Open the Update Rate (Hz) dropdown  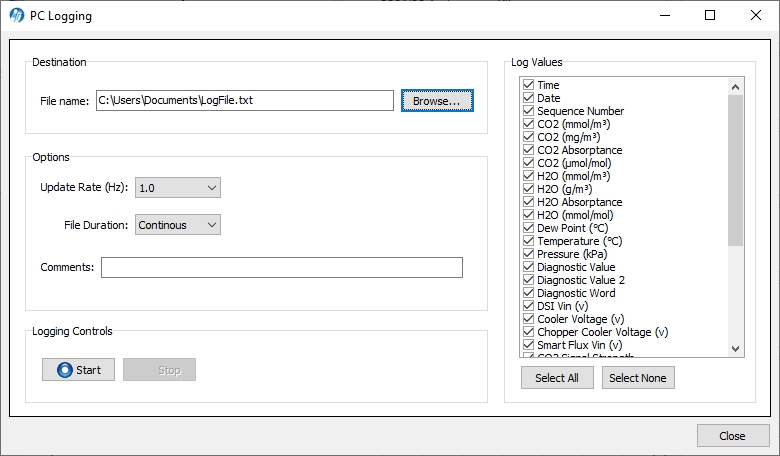(x=178, y=187)
